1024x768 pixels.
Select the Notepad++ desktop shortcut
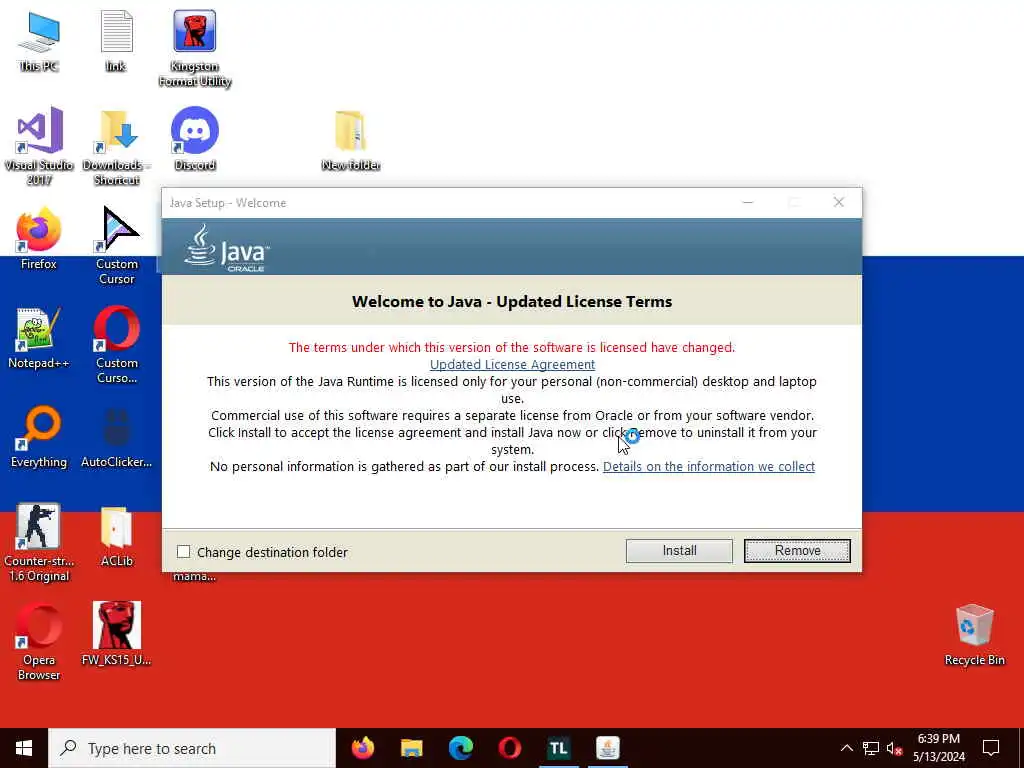click(39, 338)
